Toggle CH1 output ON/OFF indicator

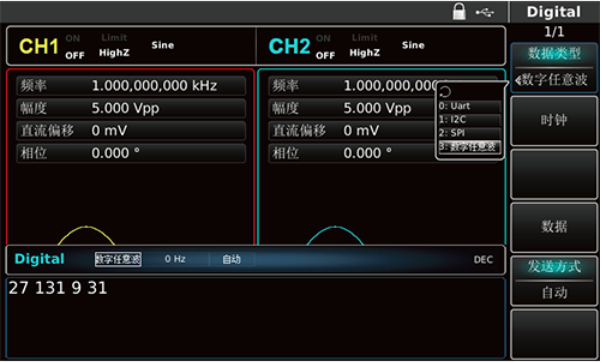click(74, 47)
